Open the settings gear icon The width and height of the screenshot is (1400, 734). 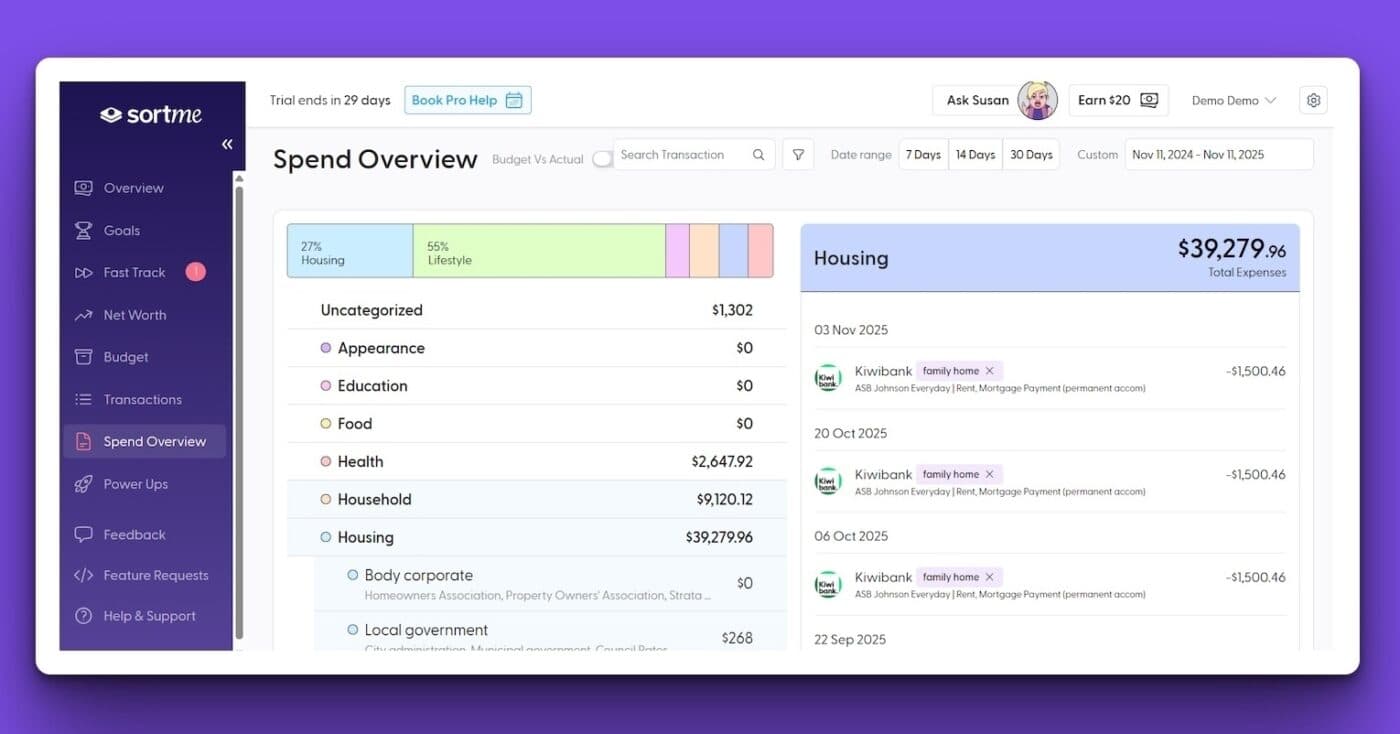coord(1313,99)
